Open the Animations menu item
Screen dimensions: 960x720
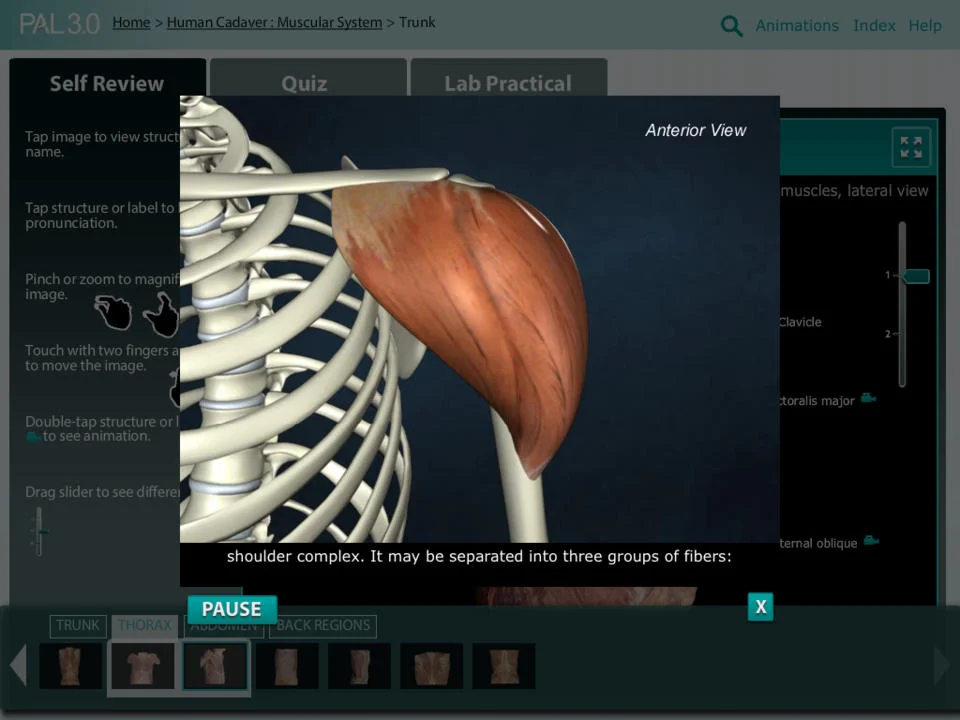(797, 25)
